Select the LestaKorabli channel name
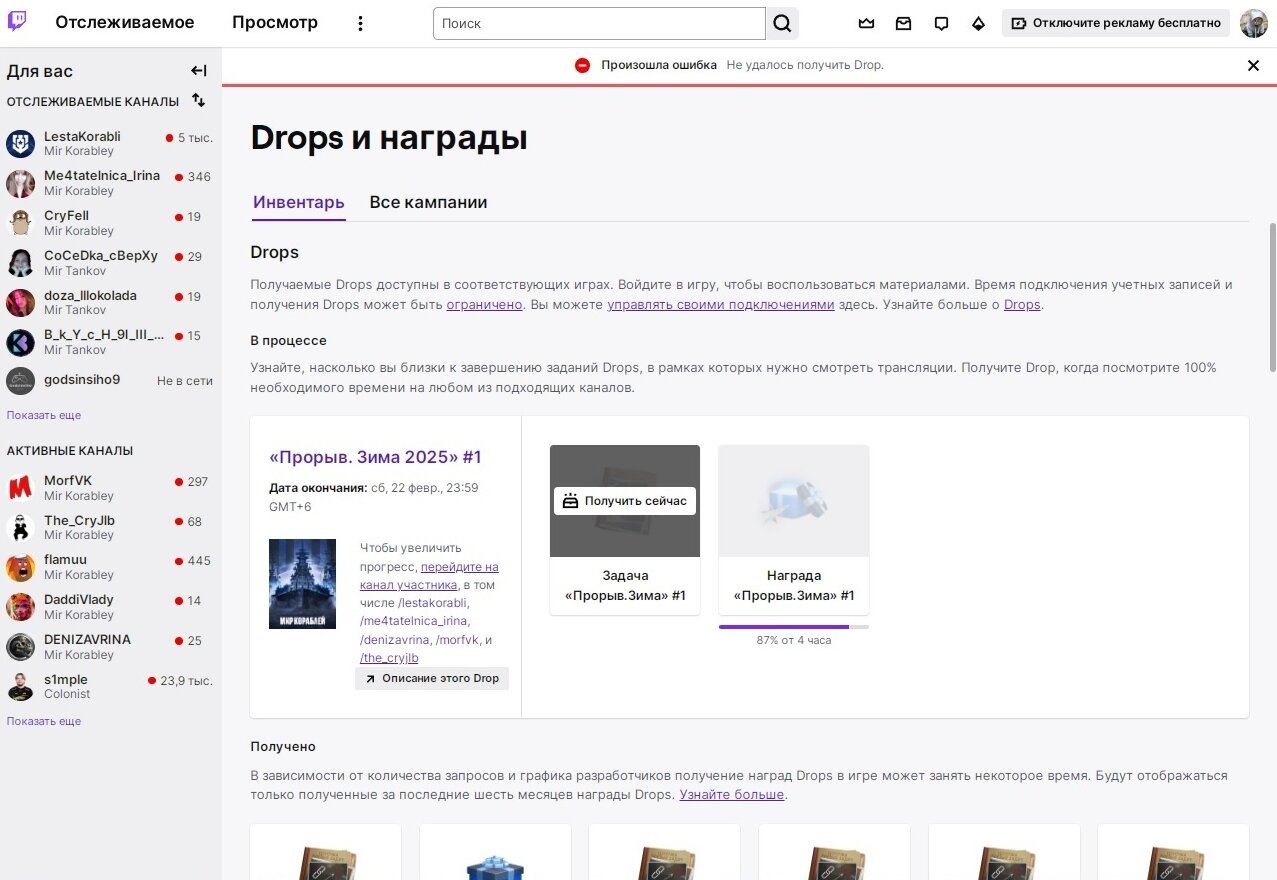1277x880 pixels. coord(82,136)
